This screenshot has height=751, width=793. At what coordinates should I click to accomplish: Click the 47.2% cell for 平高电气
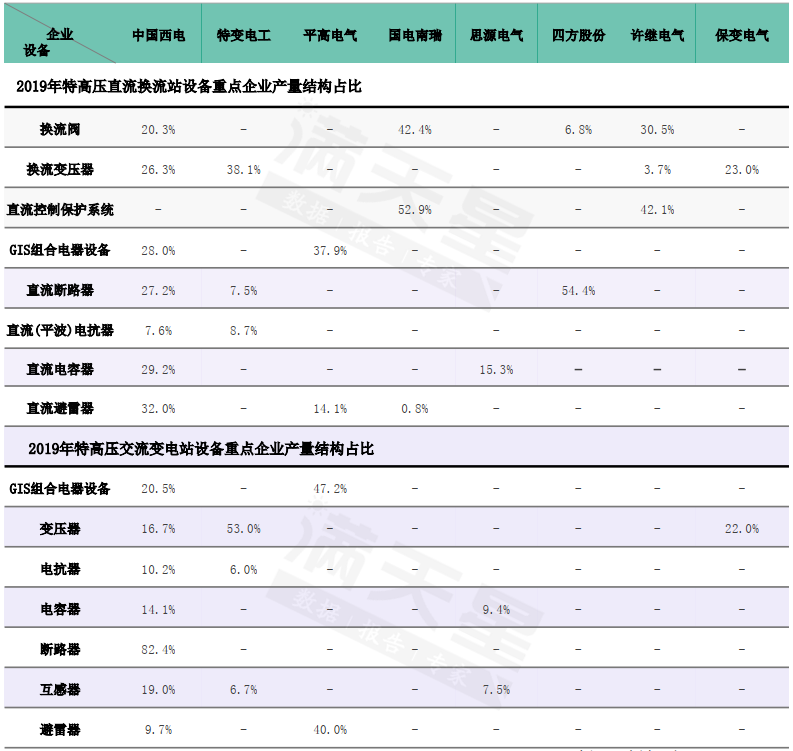[x=330, y=489]
